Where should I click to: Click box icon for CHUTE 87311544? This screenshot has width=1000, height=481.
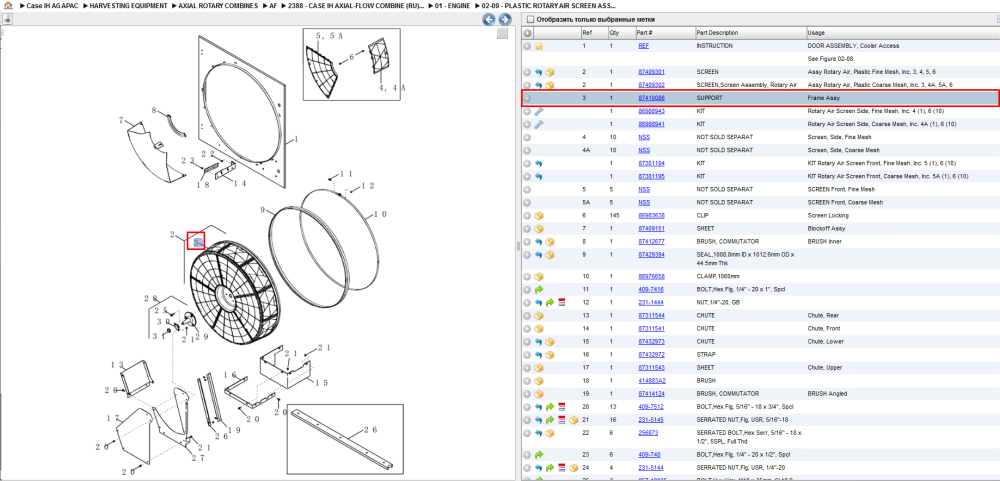click(x=539, y=316)
